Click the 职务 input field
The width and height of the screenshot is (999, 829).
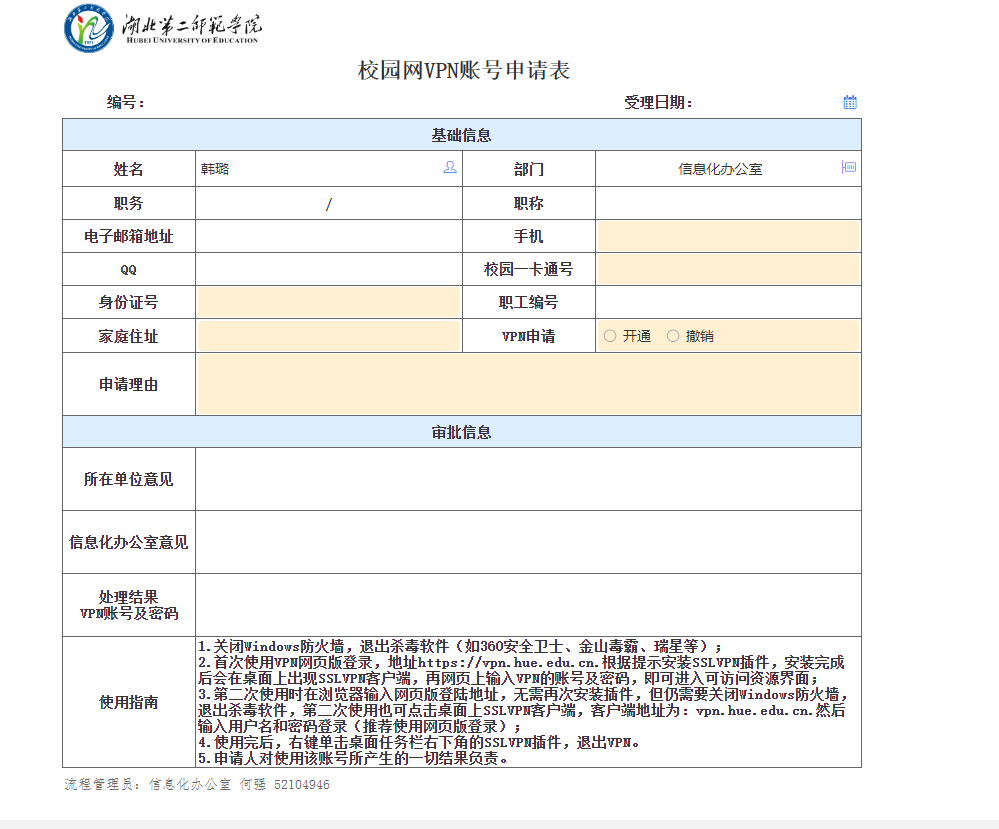click(x=328, y=204)
